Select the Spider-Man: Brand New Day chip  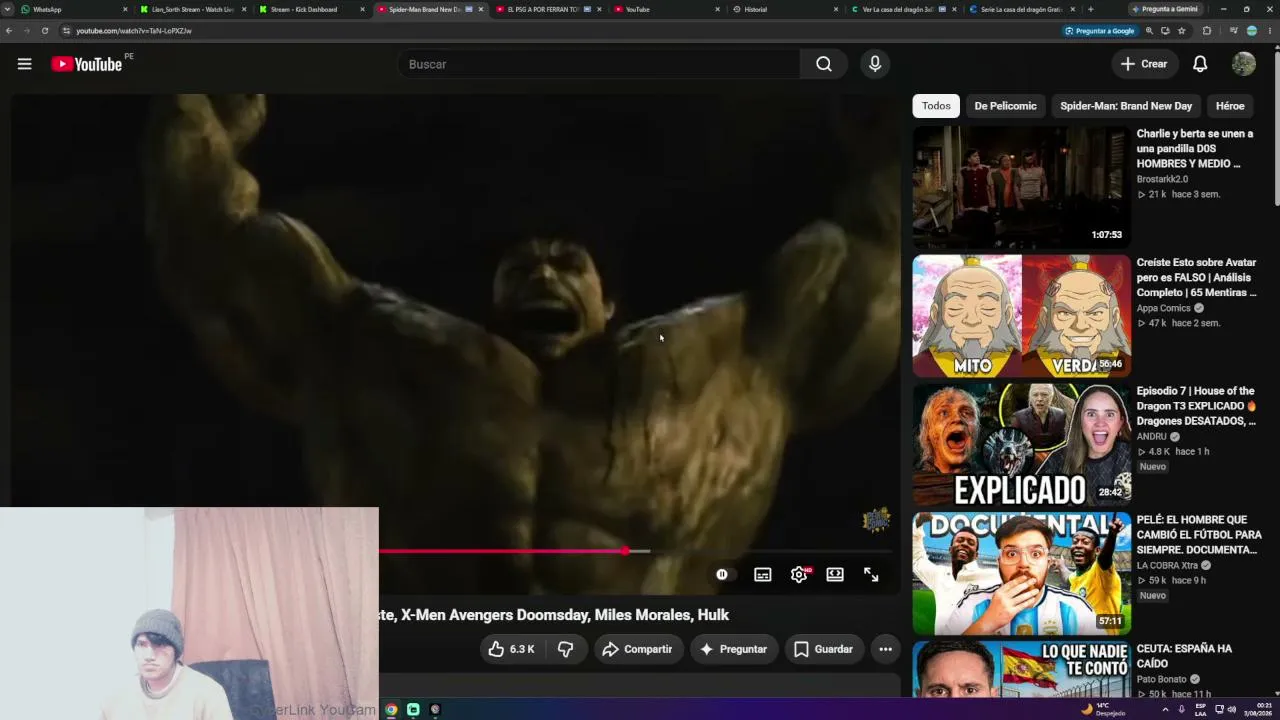tap(1126, 106)
